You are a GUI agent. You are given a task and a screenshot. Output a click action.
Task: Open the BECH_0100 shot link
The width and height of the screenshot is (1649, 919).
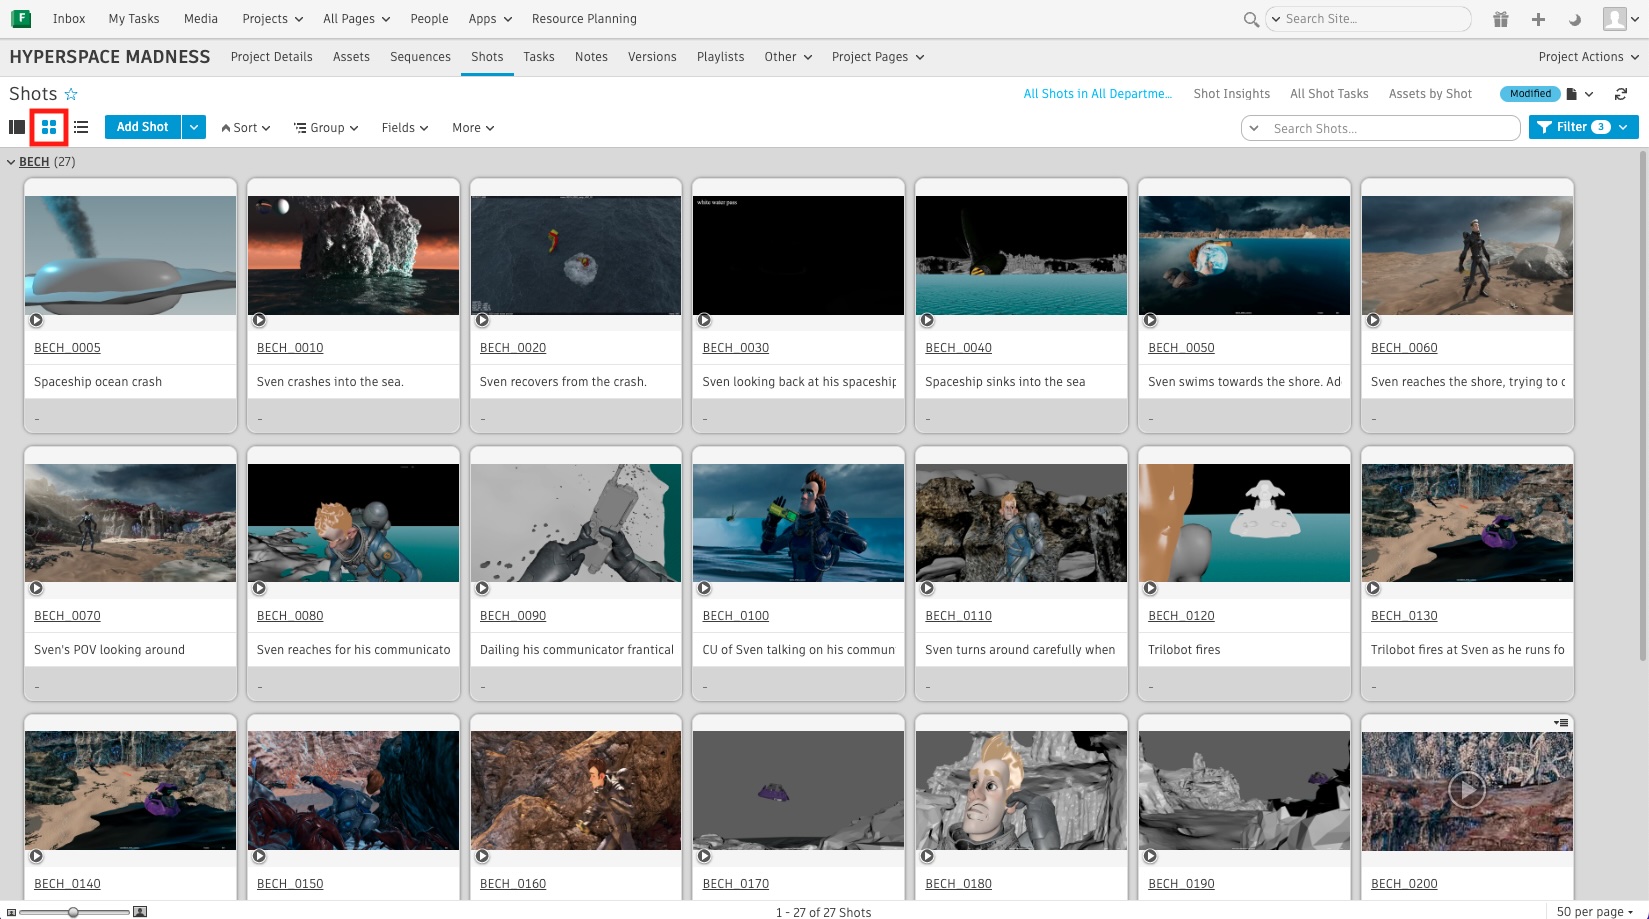pos(736,616)
